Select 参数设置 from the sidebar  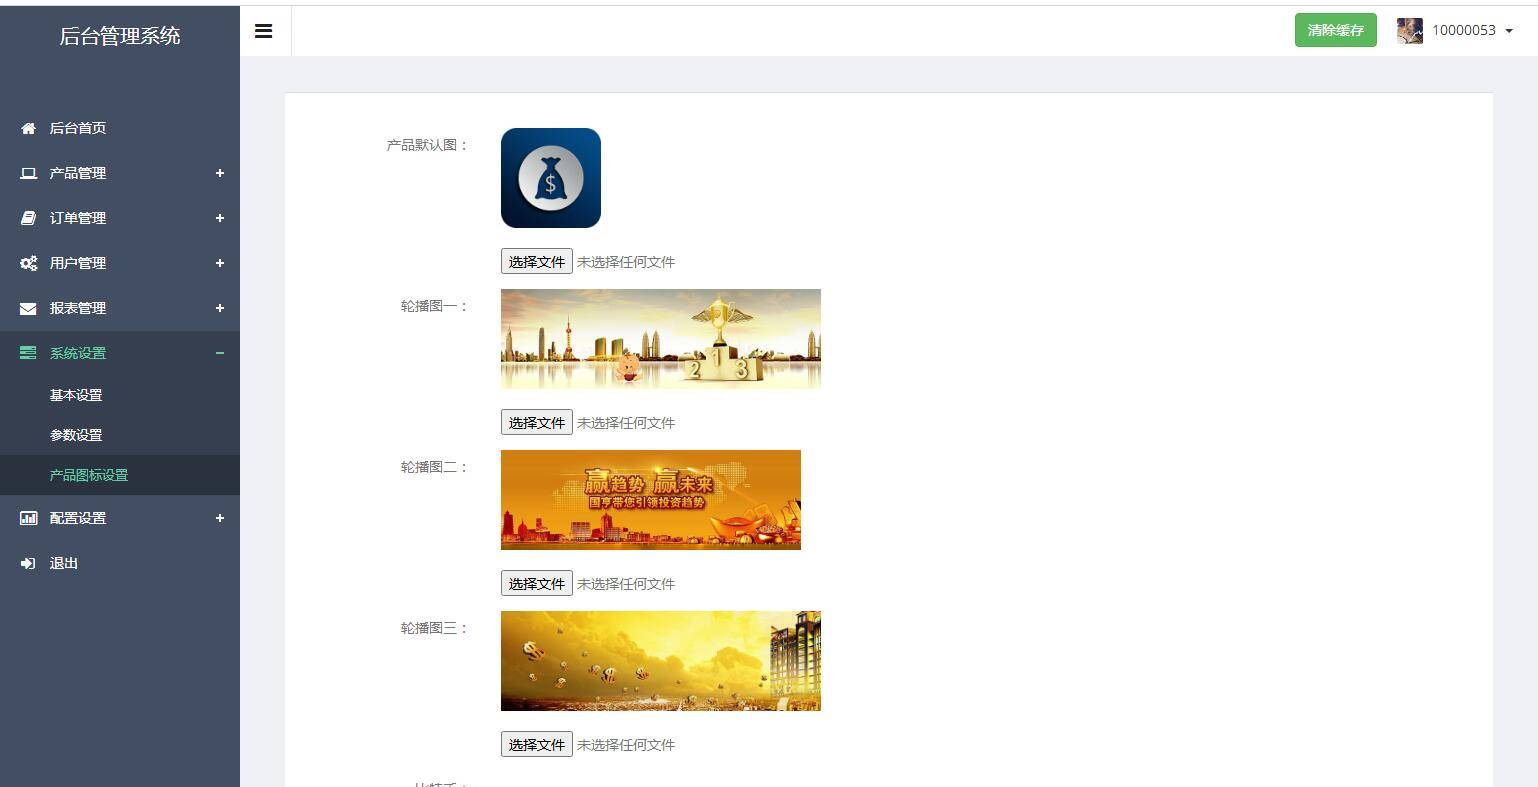pyautogui.click(x=74, y=434)
